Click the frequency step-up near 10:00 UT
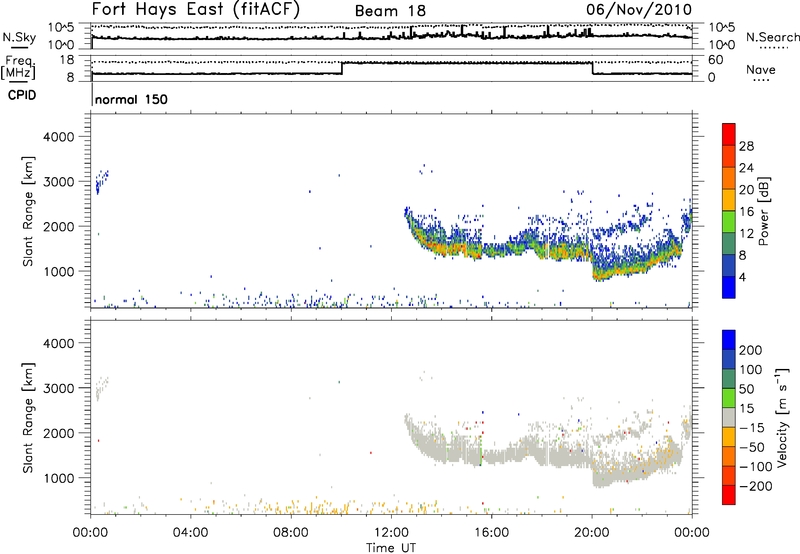The width and height of the screenshot is (800, 554). [342, 68]
